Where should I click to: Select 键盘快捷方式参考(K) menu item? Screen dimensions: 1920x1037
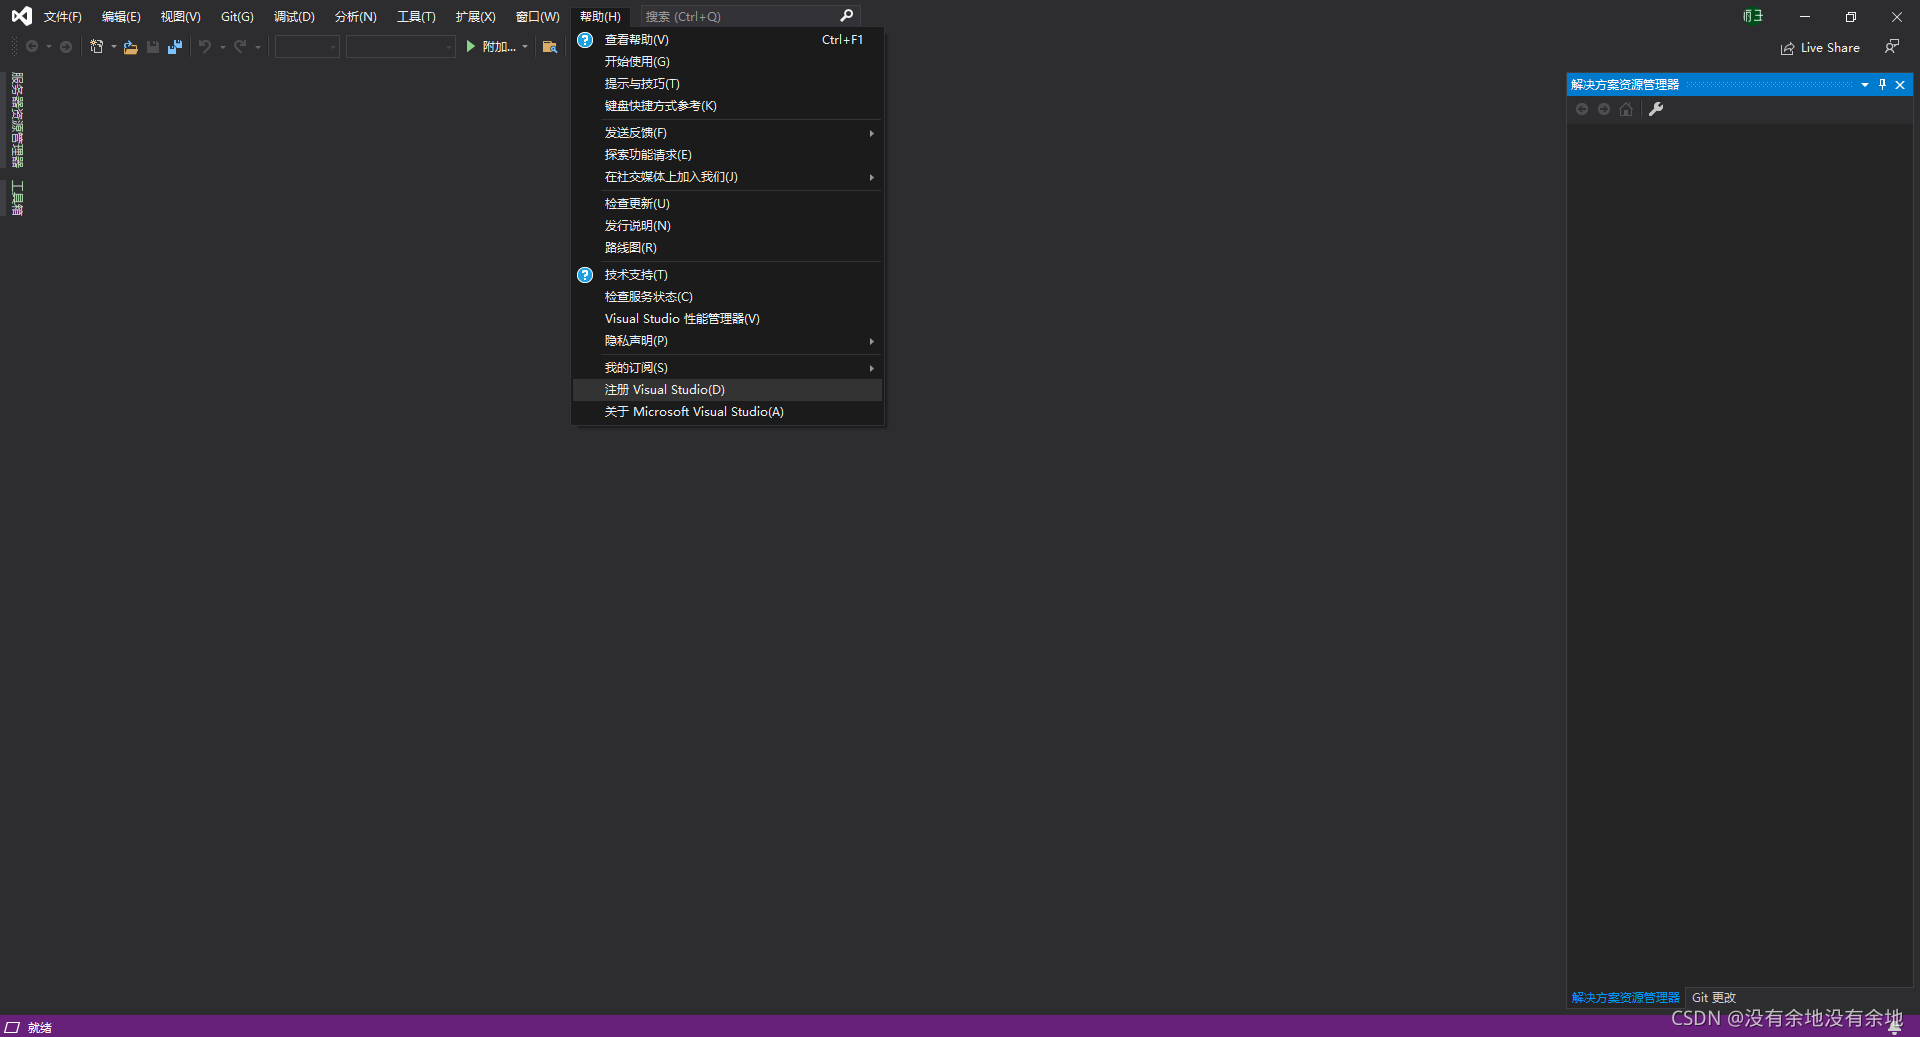coord(727,106)
